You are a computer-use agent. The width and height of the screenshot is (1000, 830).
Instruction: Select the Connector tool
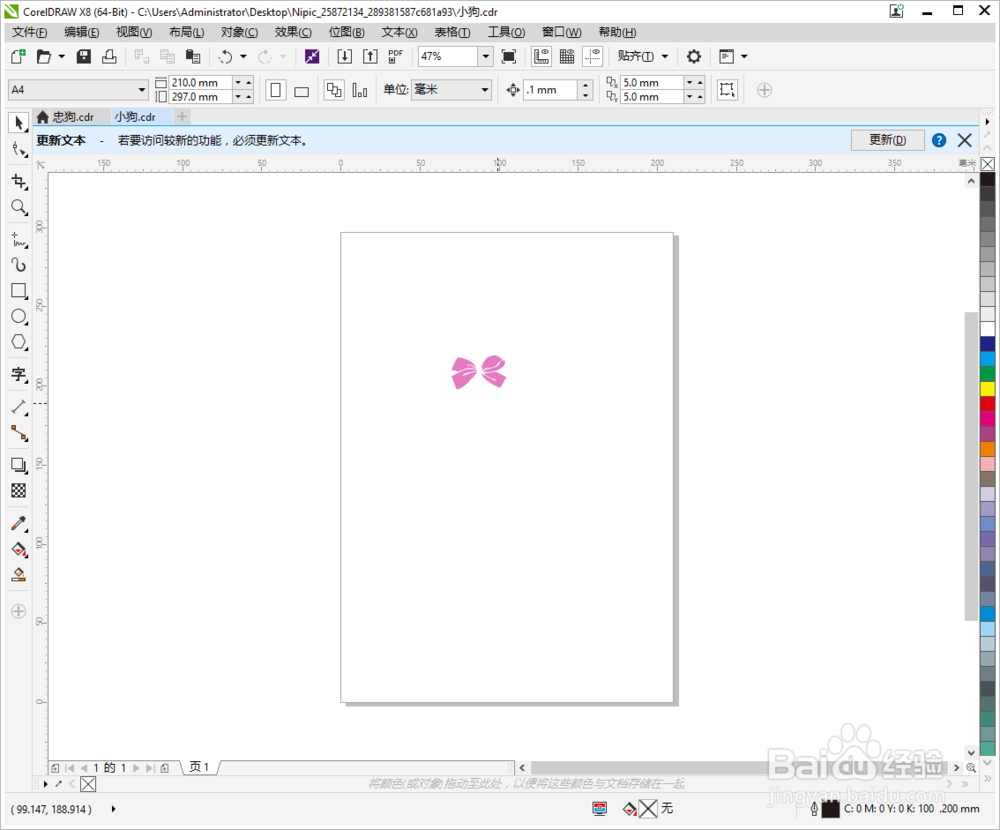(18, 433)
